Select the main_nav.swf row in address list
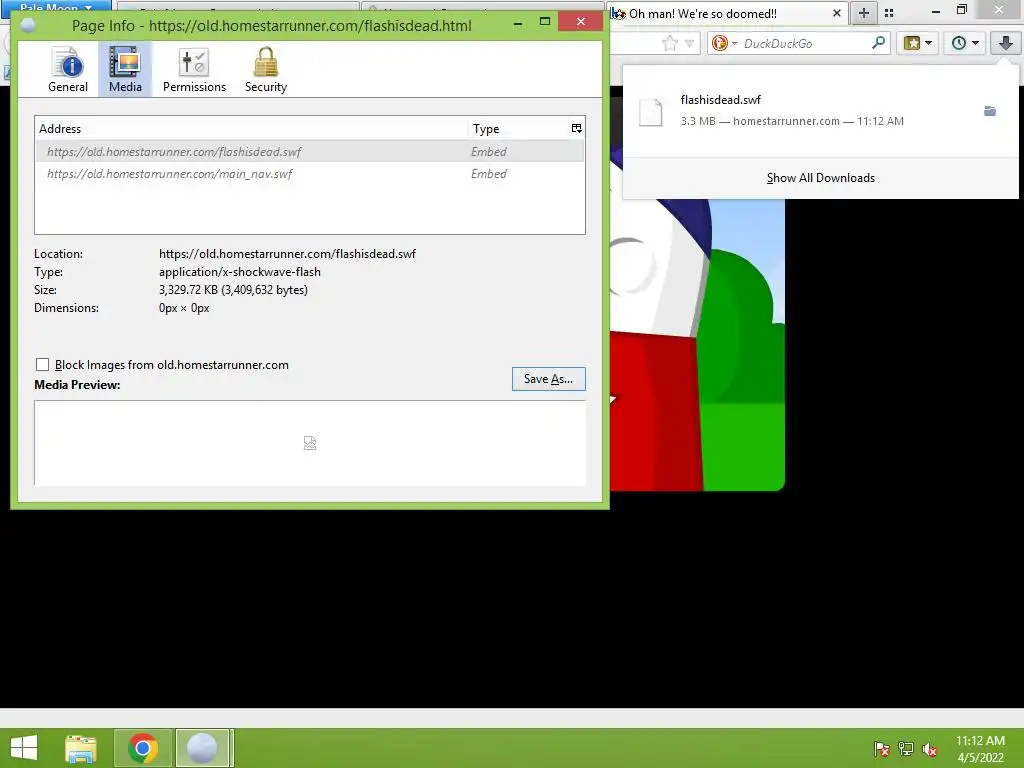Screen dimensions: 1024x768 coord(310,174)
